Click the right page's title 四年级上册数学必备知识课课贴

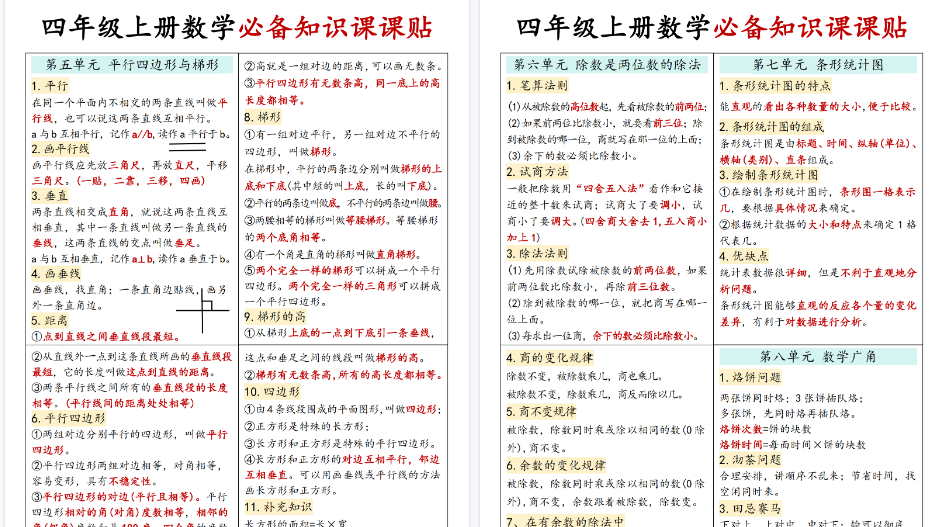(x=711, y=28)
